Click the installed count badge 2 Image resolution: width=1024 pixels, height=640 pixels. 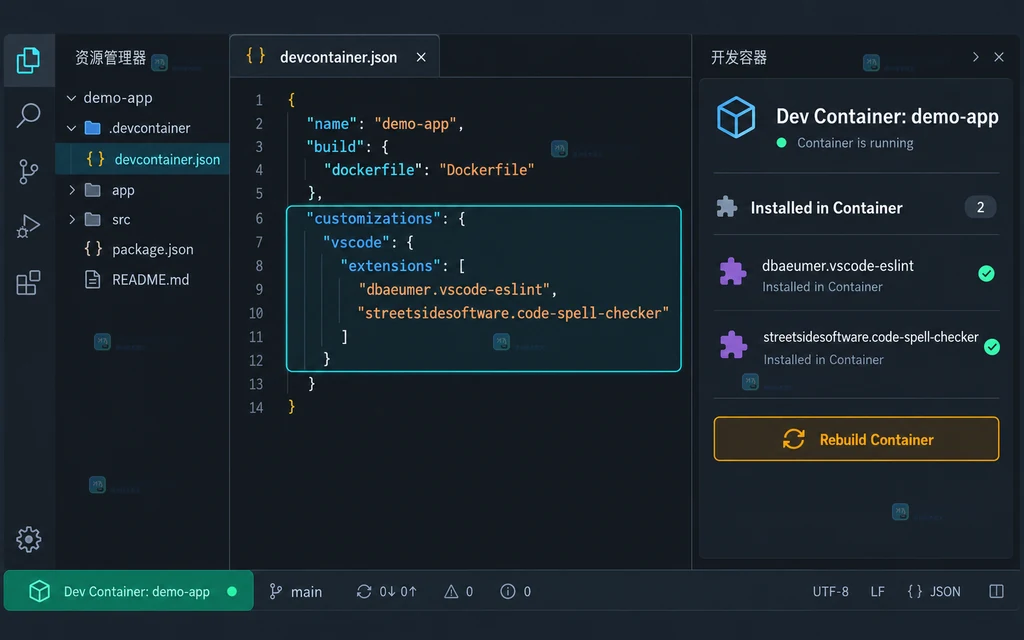point(980,207)
